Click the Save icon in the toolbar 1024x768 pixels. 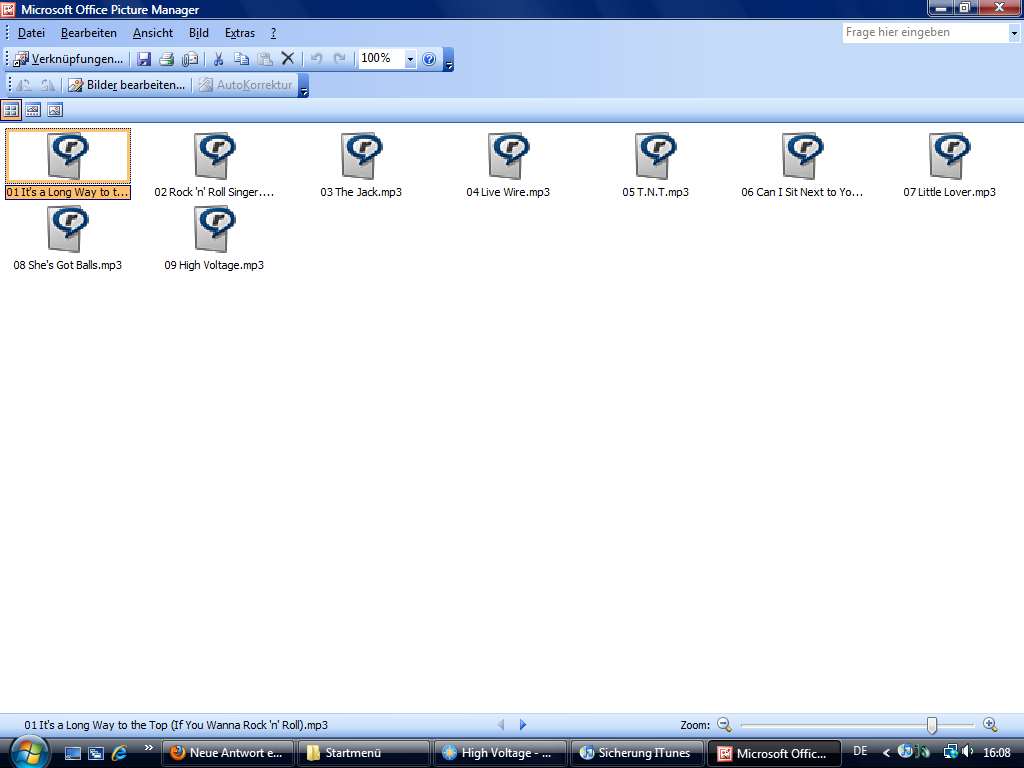tap(144, 59)
